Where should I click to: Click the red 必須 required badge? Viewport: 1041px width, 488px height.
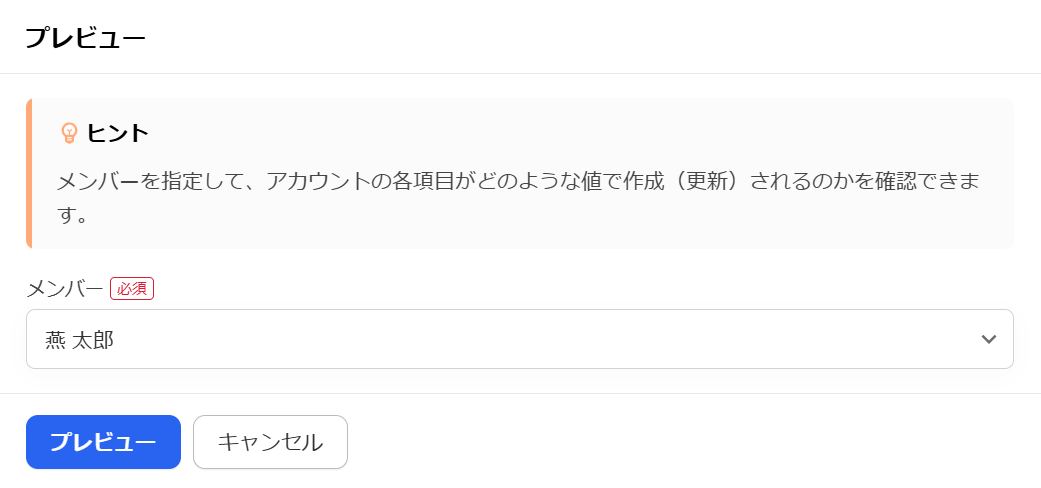(132, 289)
